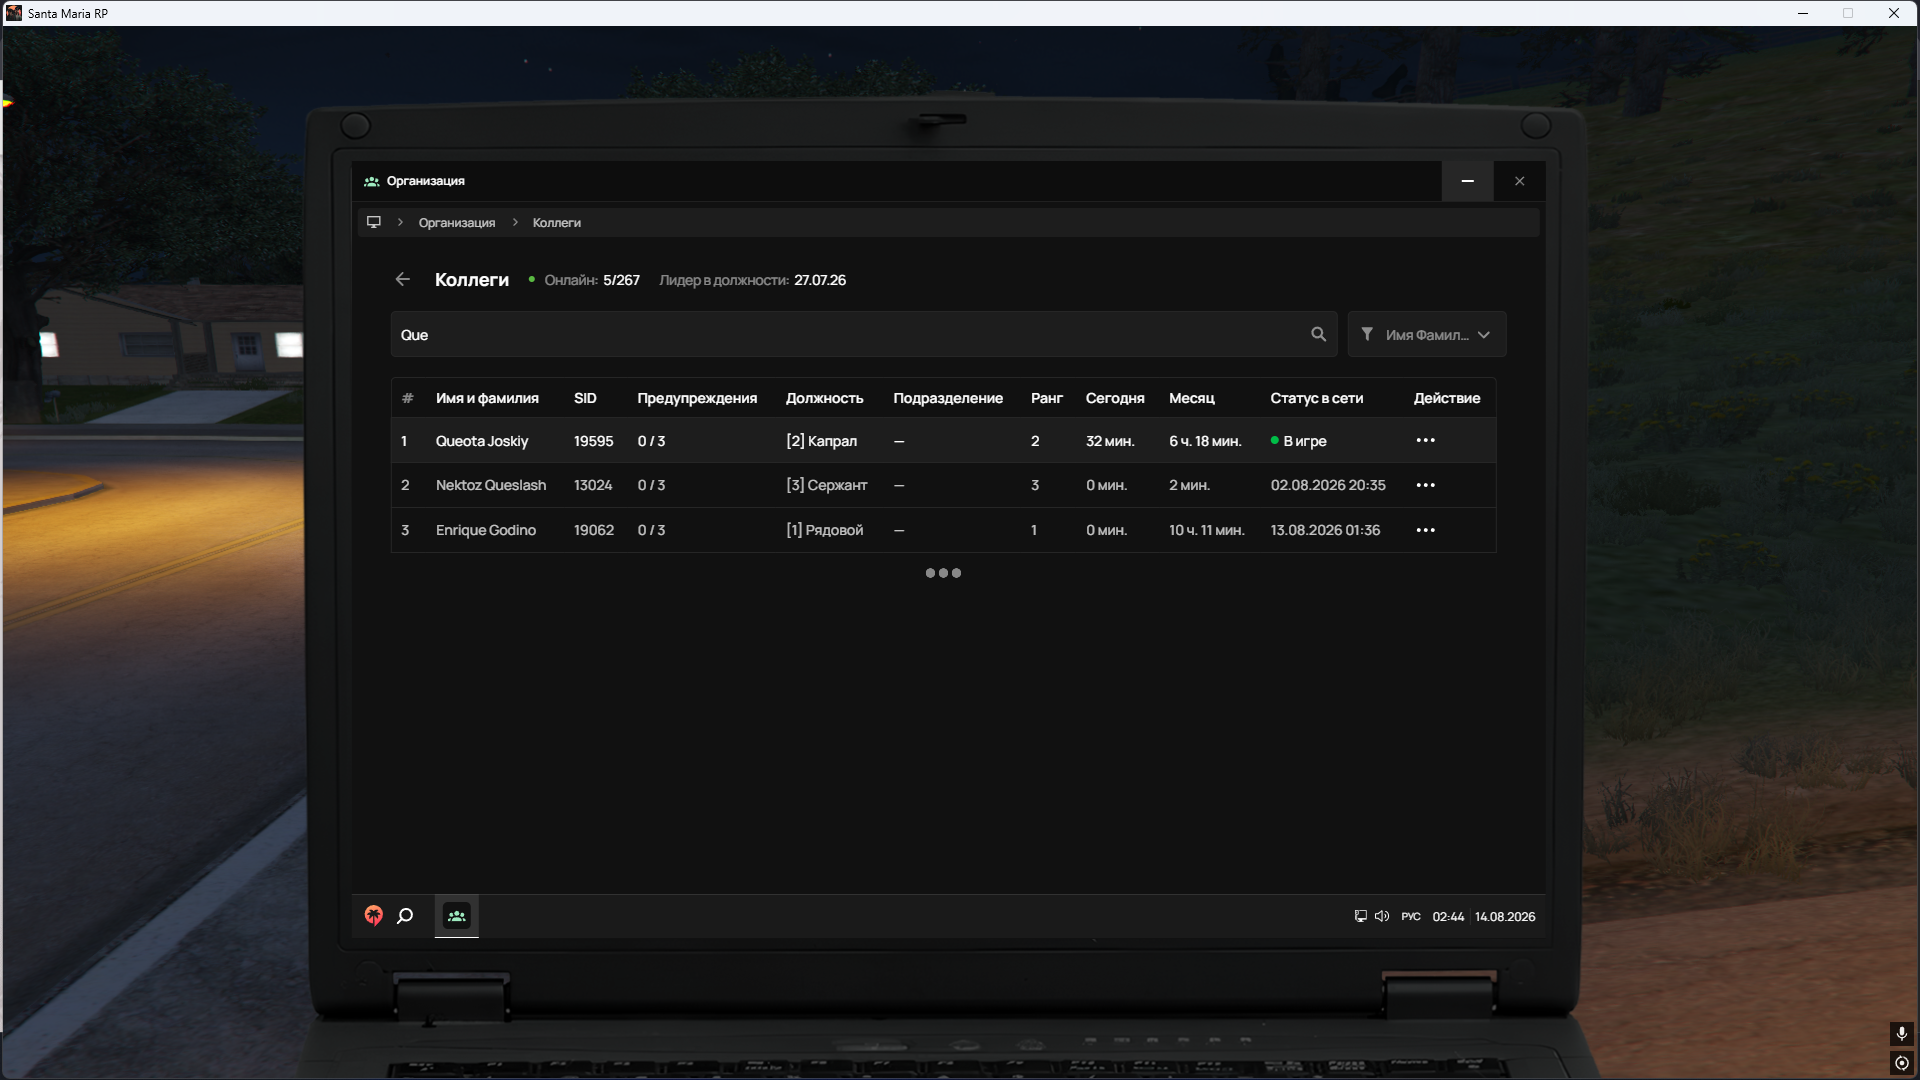The image size is (1920, 1080).
Task: Click the Статус в сети column header
Action: point(1317,398)
